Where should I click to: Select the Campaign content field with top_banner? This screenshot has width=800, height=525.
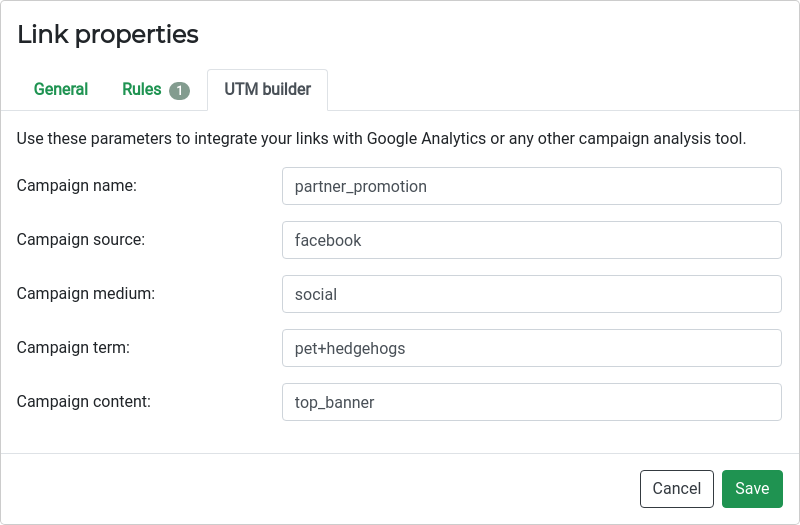point(532,403)
